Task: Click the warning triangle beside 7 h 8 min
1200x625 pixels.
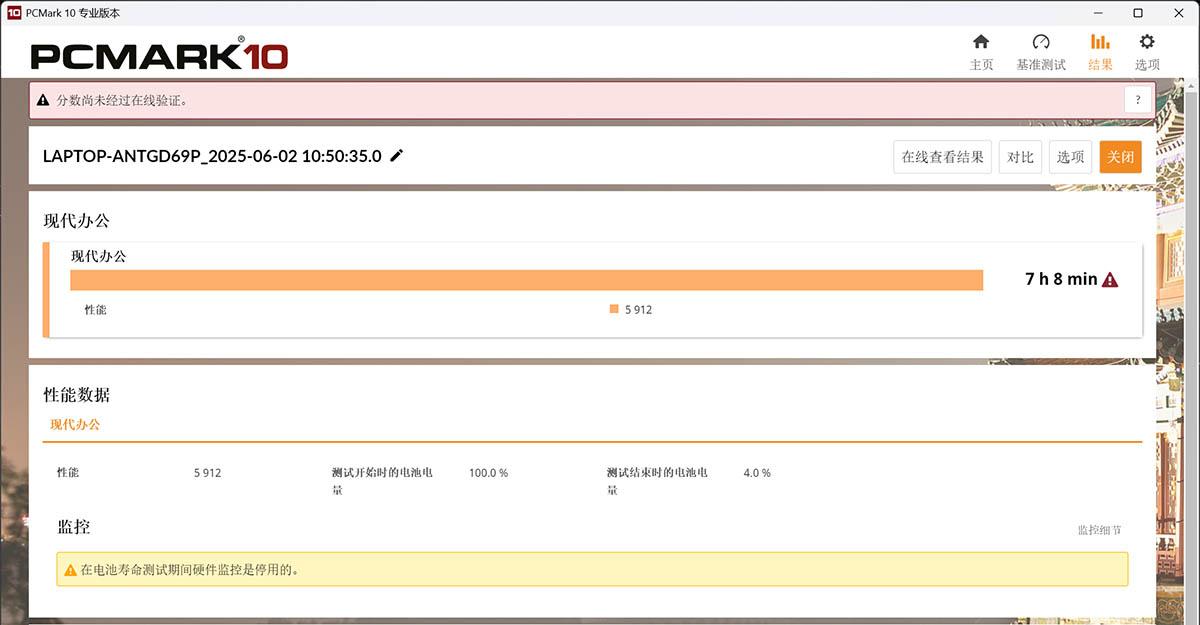Action: [x=1110, y=280]
